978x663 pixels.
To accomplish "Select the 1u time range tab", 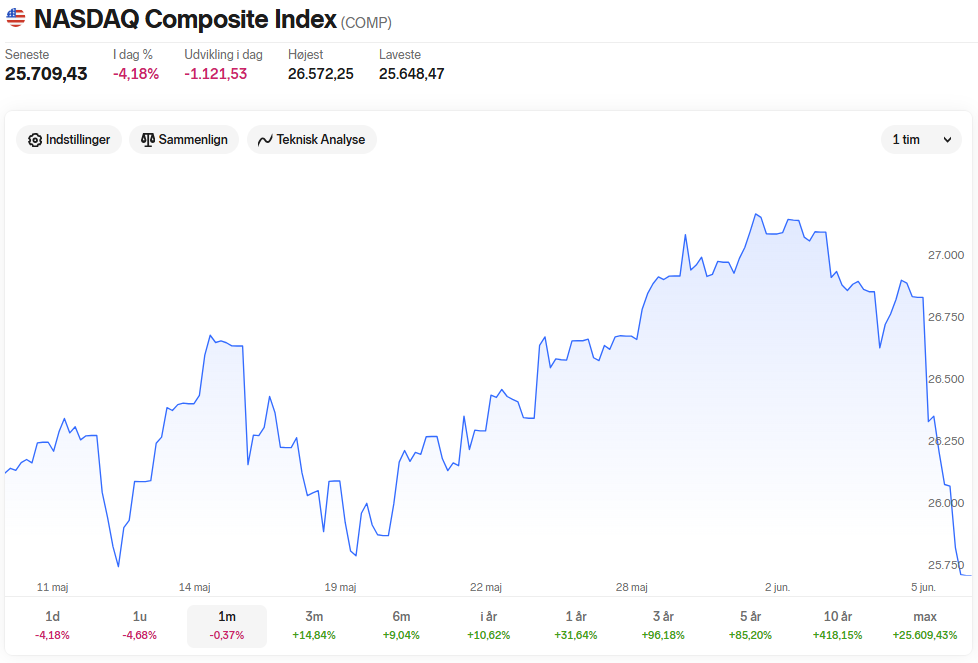I will (140, 626).
